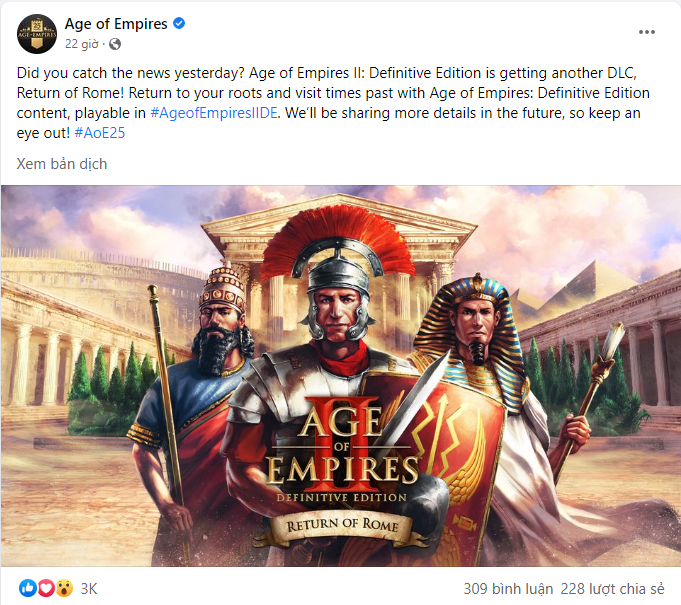Click the Wow emoji reaction icon
Viewport: 681px width, 605px height.
(x=64, y=588)
